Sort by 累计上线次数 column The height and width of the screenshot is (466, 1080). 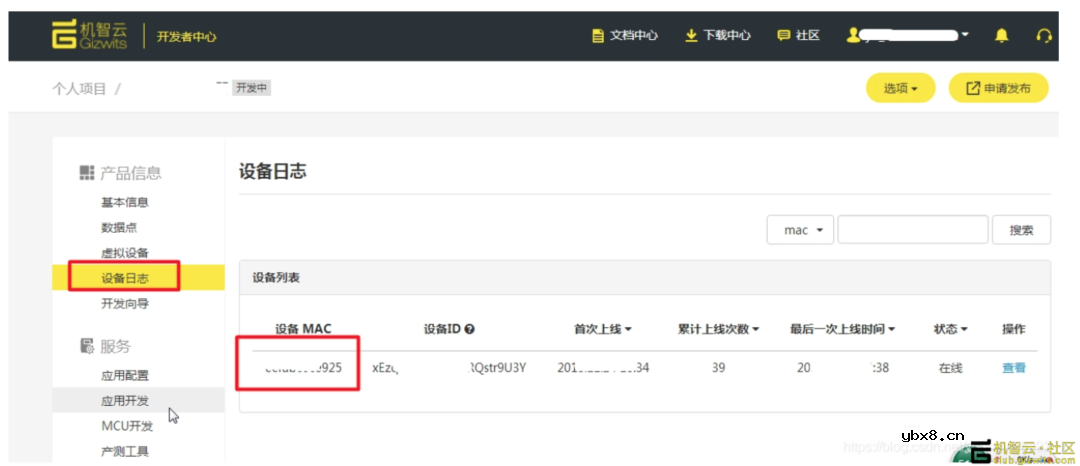tap(718, 329)
